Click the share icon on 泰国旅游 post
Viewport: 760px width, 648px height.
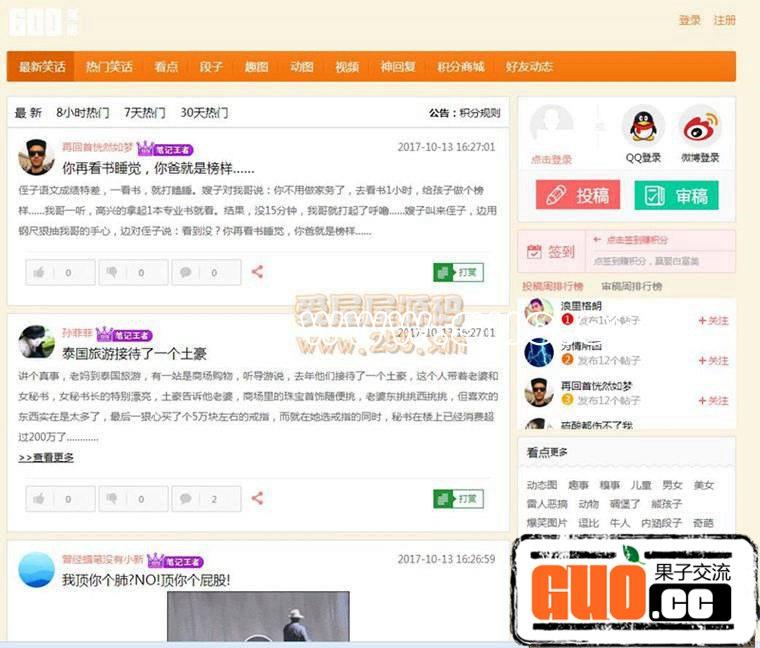tap(257, 498)
